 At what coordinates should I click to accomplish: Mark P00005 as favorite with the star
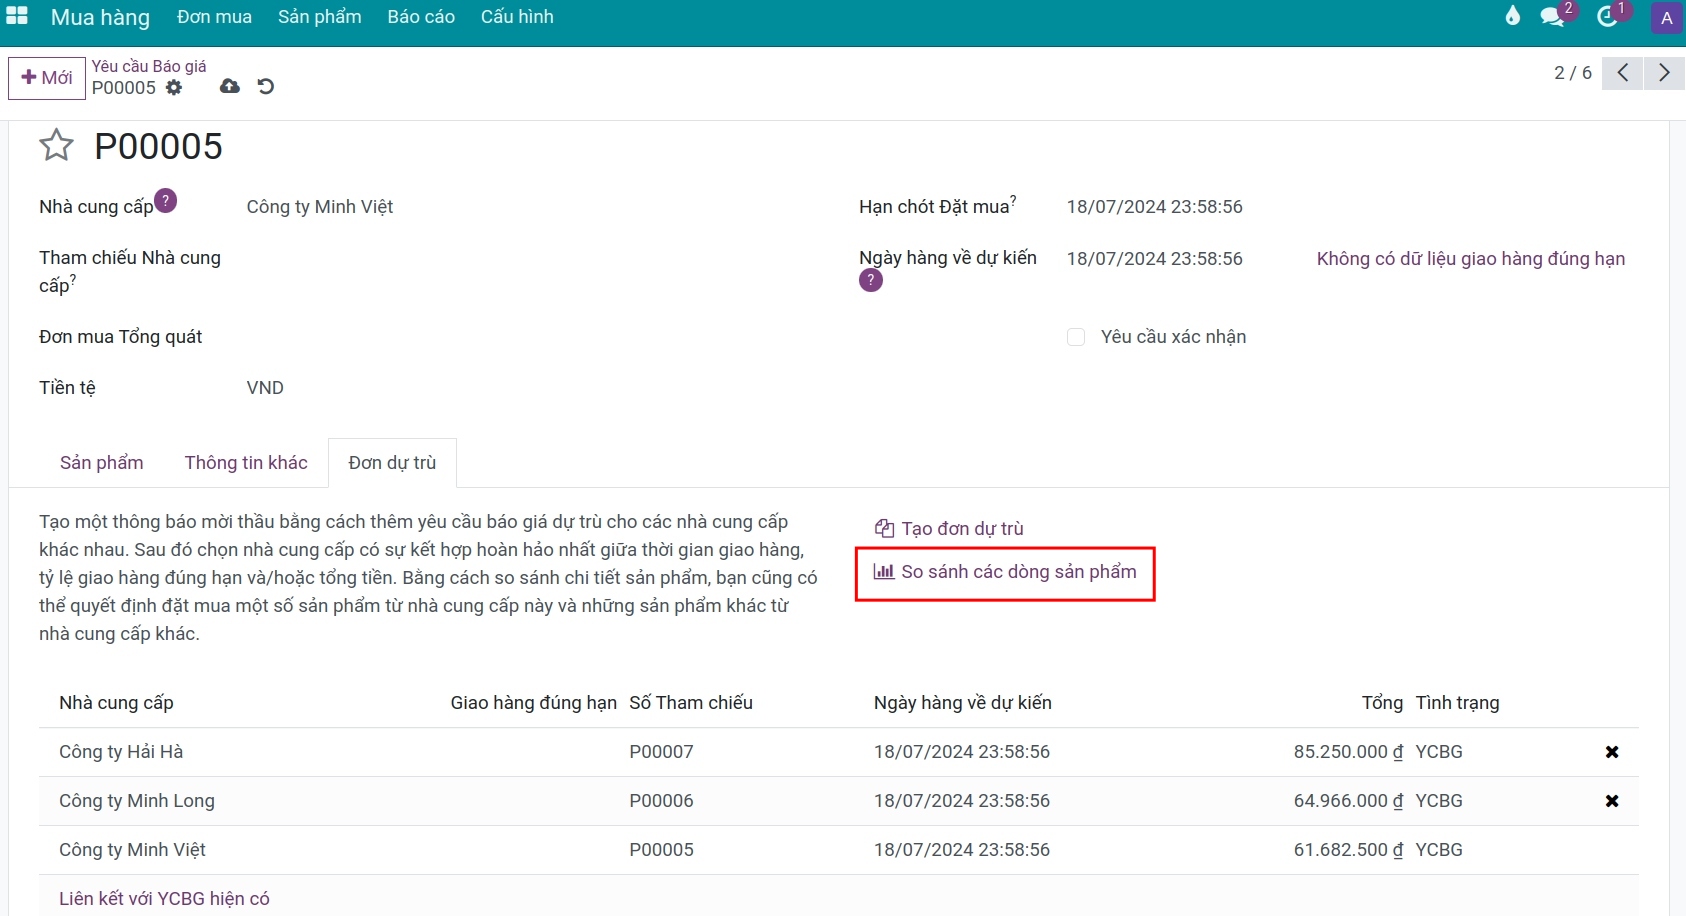[x=56, y=146]
